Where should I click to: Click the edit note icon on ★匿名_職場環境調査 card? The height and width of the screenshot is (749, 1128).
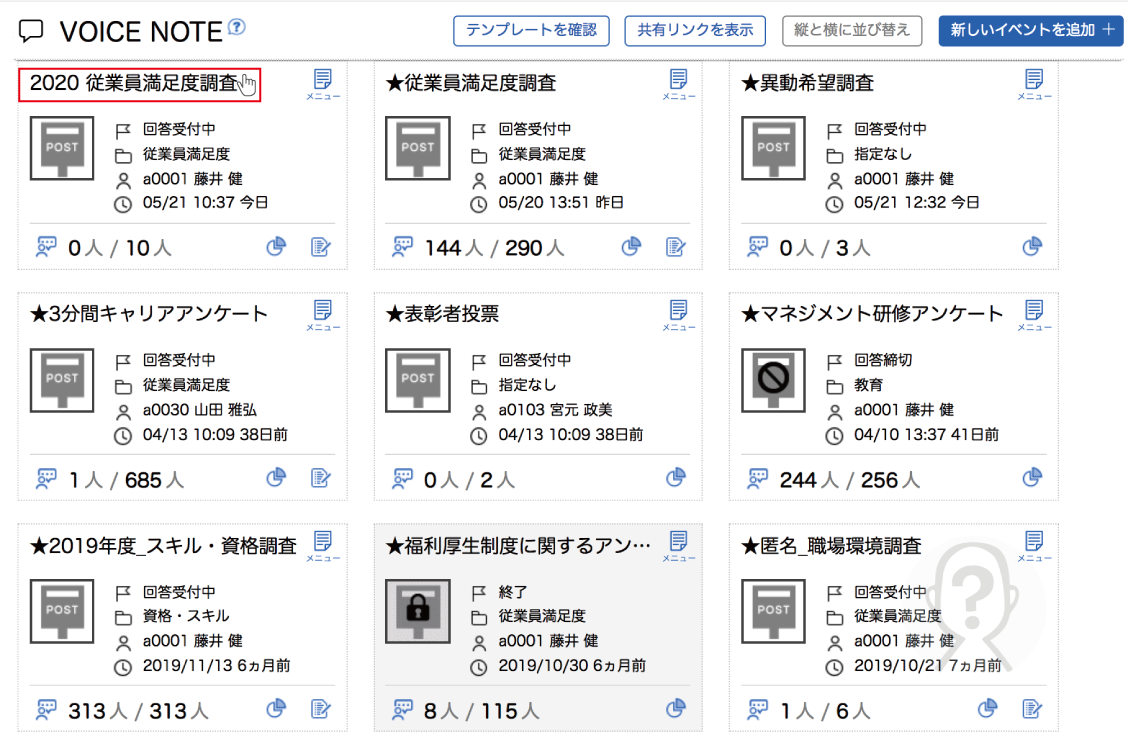click(1032, 709)
